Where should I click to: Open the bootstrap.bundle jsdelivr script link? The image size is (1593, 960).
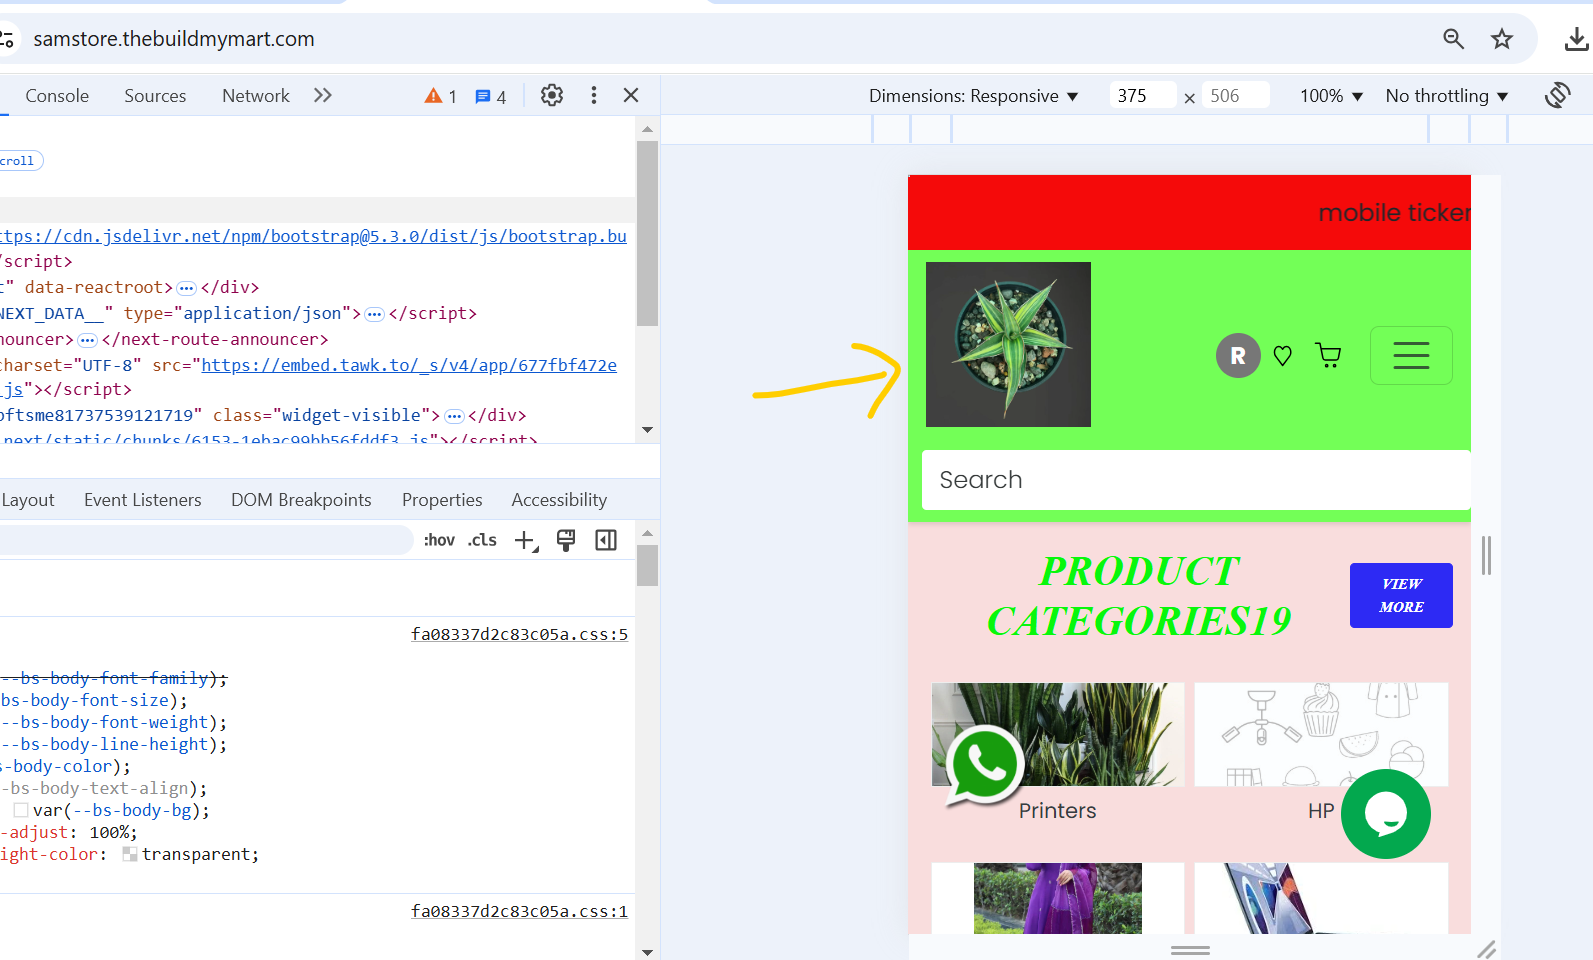(x=313, y=236)
